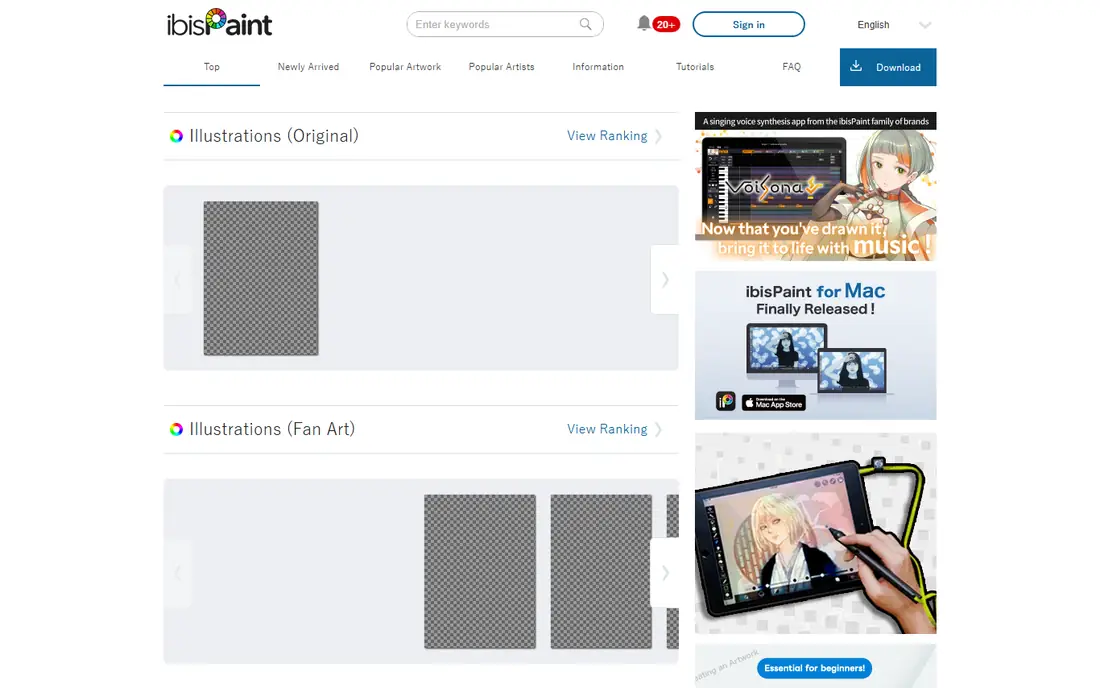Click chevron next to Original View Ranking

point(658,136)
